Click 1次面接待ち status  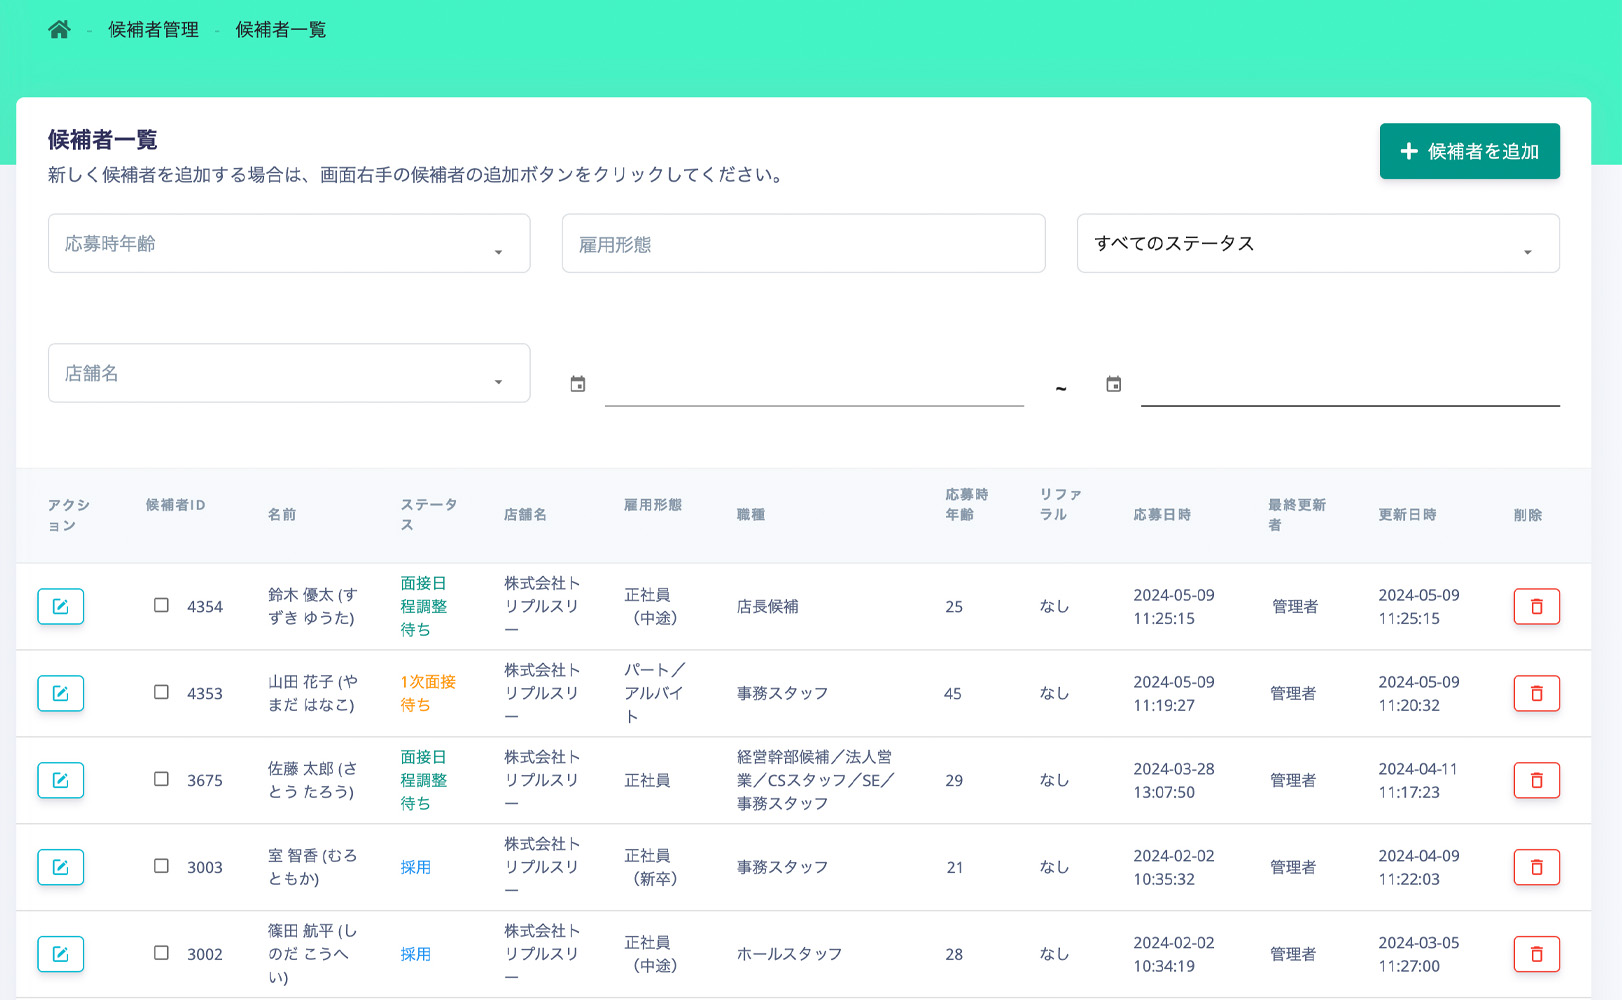click(428, 693)
